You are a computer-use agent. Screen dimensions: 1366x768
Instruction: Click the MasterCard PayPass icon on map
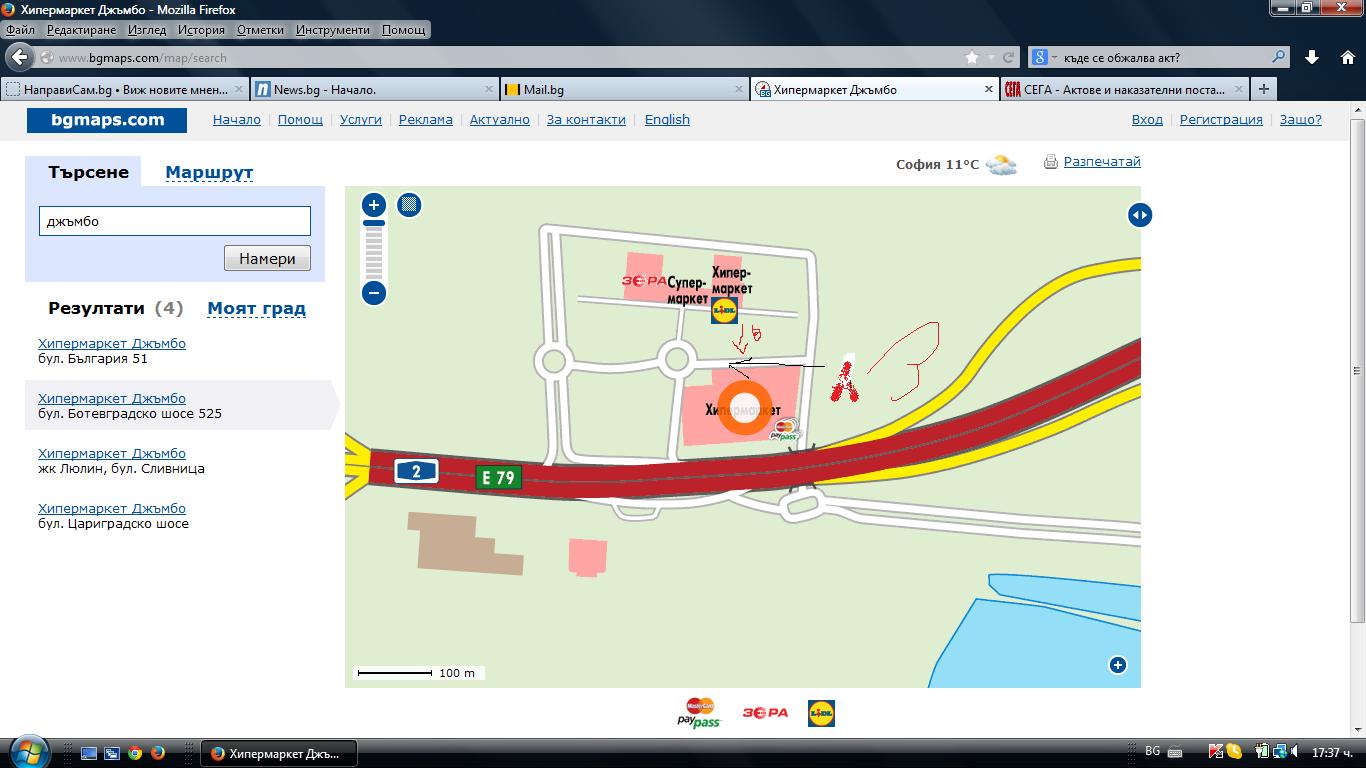pyautogui.click(x=786, y=430)
